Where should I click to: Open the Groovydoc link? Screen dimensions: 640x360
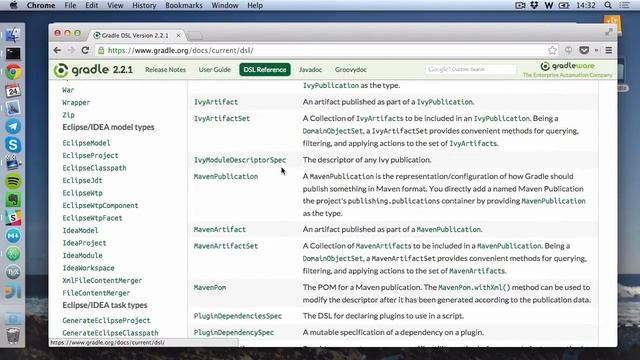[351, 70]
